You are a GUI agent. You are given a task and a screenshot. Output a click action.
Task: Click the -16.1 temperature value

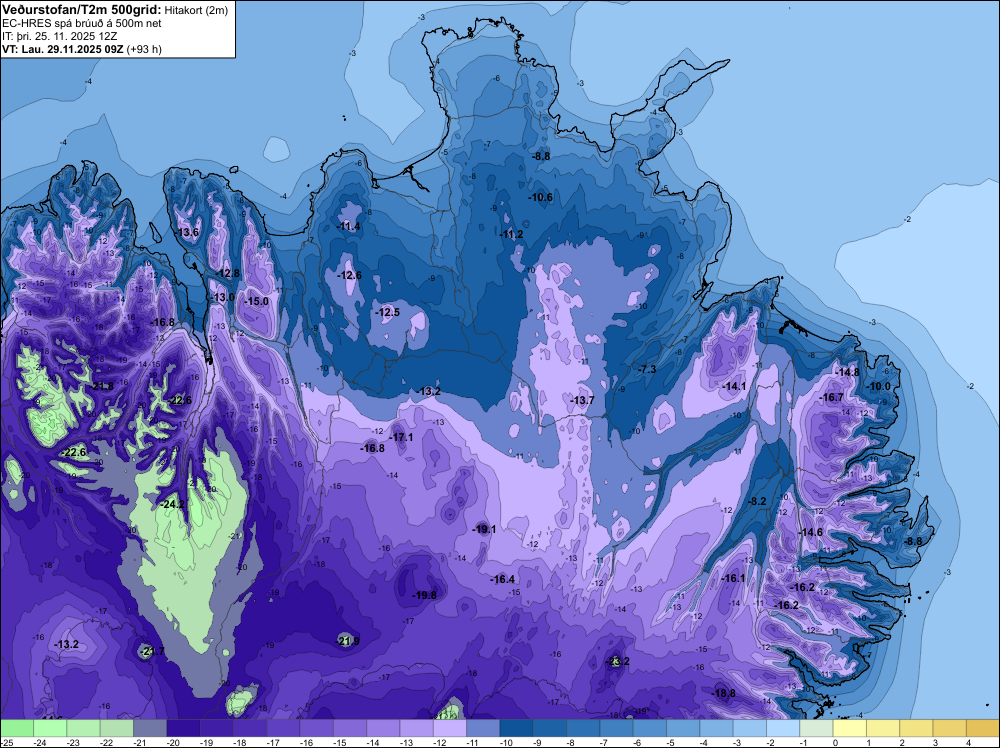tap(733, 578)
